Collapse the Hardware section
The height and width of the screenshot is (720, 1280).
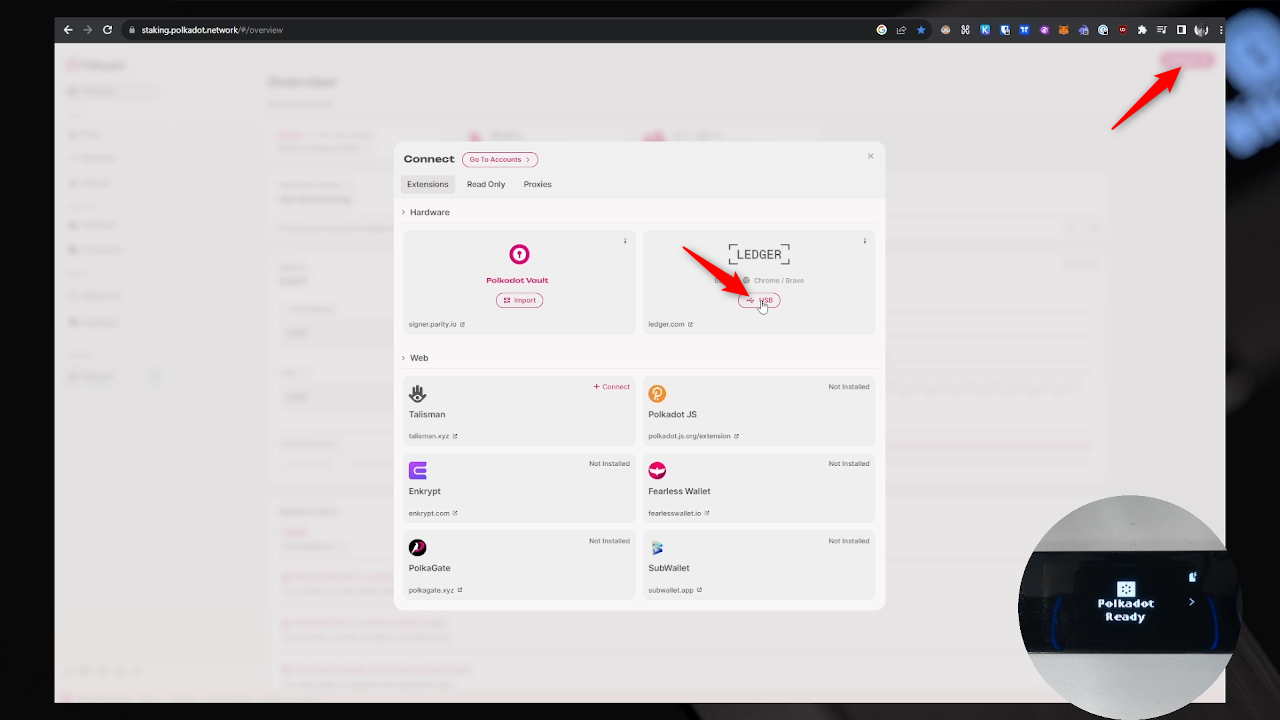pos(426,213)
